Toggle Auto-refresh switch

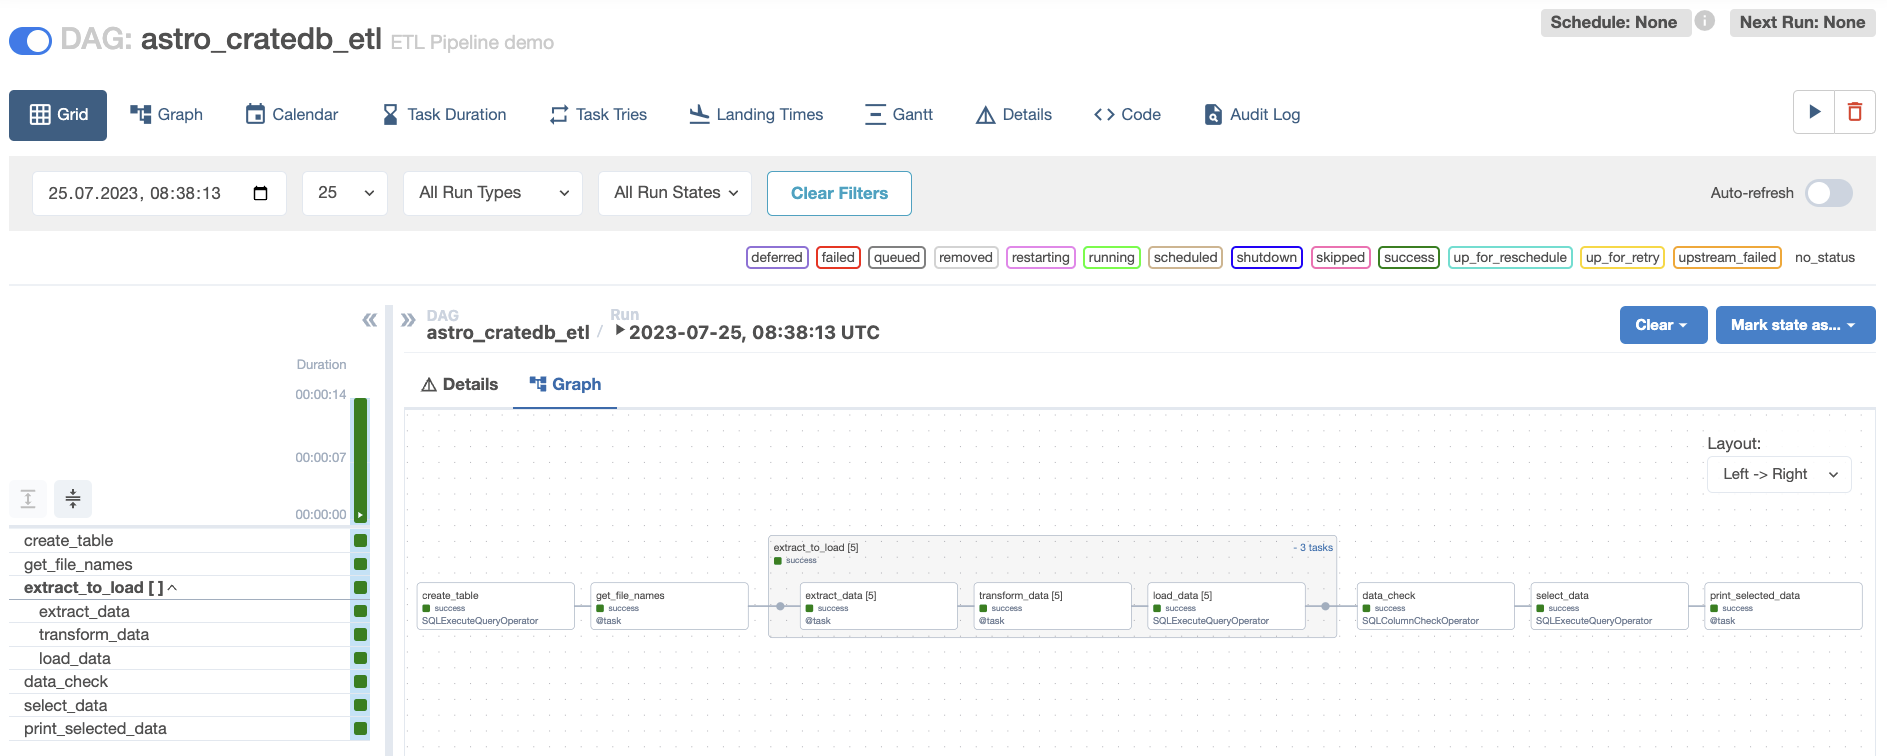click(x=1828, y=193)
